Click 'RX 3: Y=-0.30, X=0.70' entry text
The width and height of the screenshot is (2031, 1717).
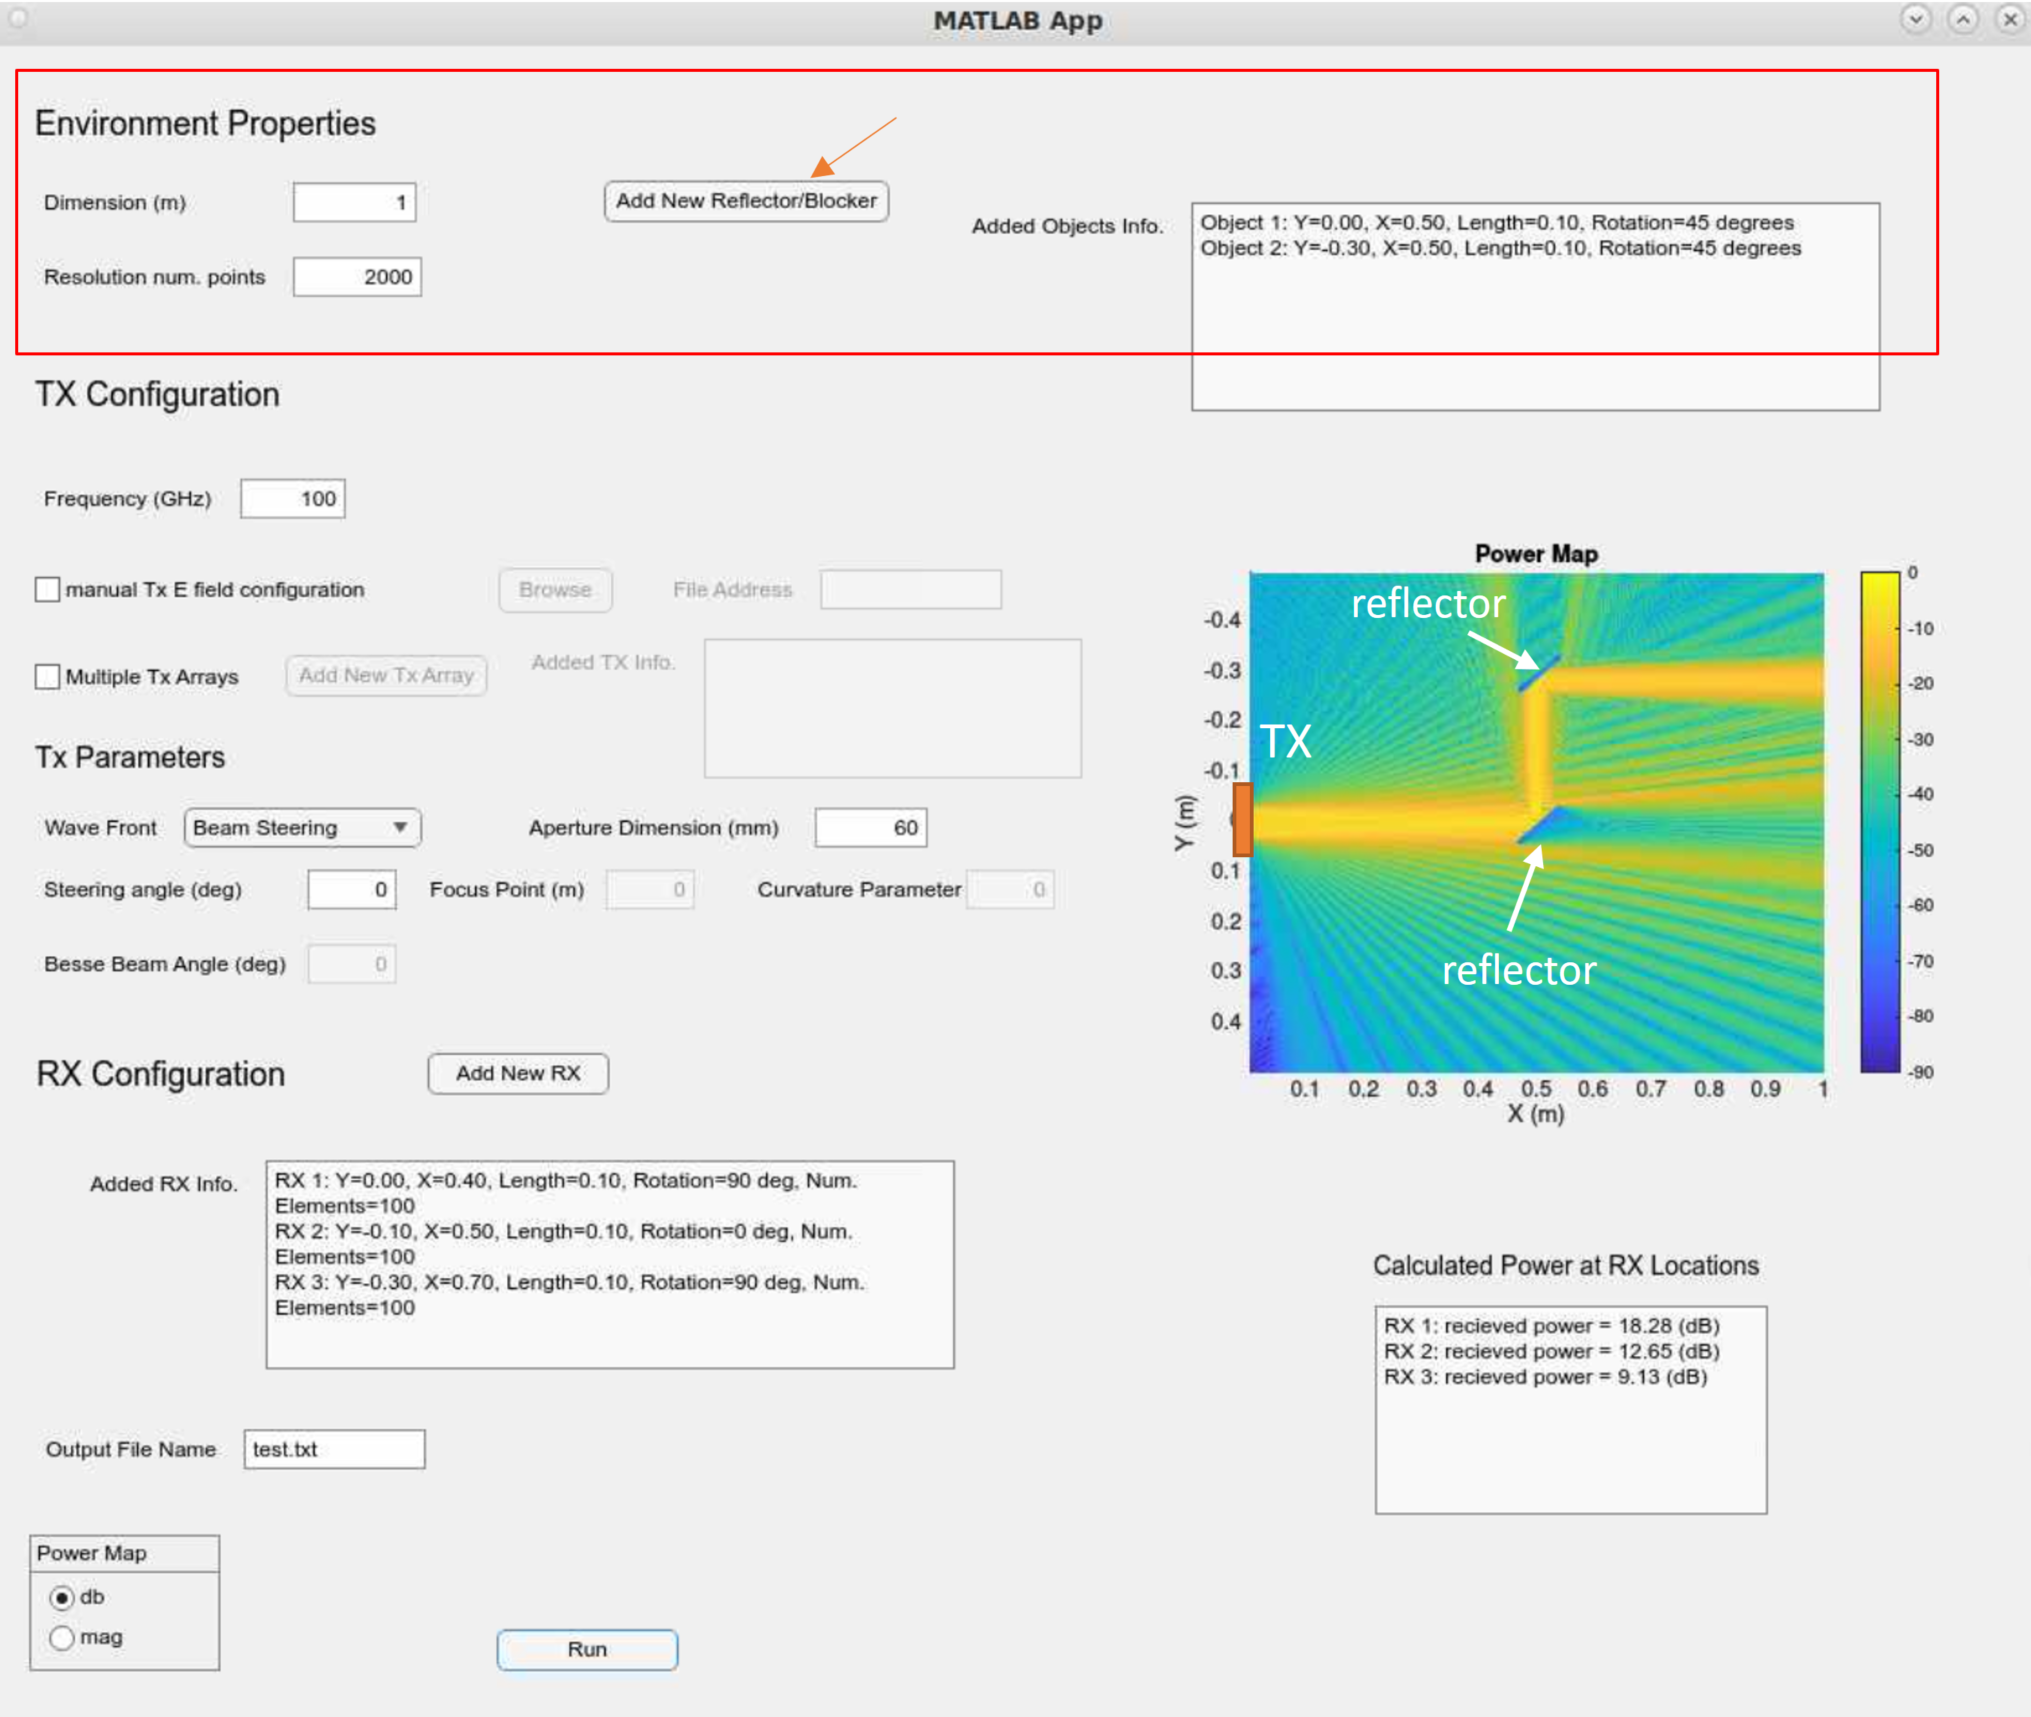coord(570,1295)
